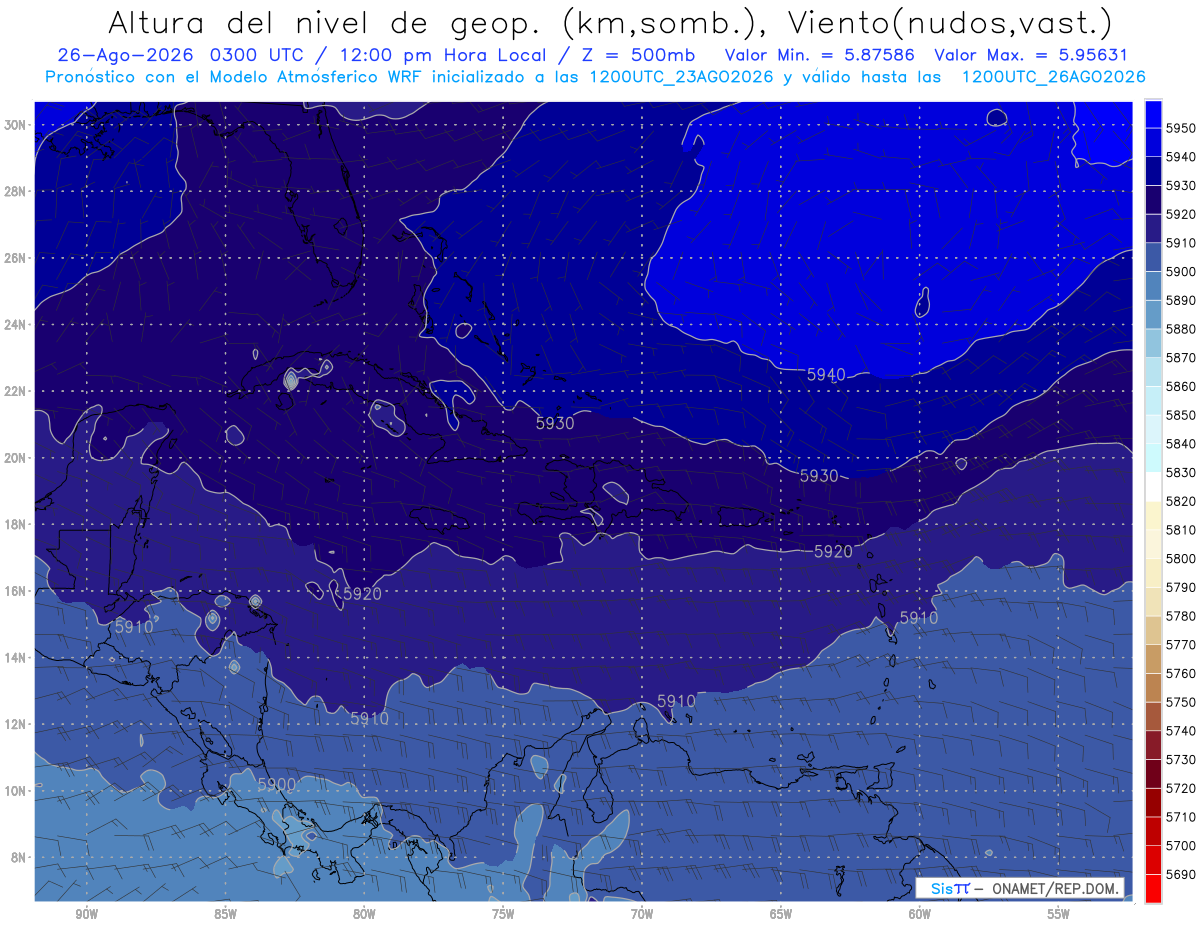The height and width of the screenshot is (927, 1200).
Task: Click the 5820 value on the color scale
Action: point(1181,501)
